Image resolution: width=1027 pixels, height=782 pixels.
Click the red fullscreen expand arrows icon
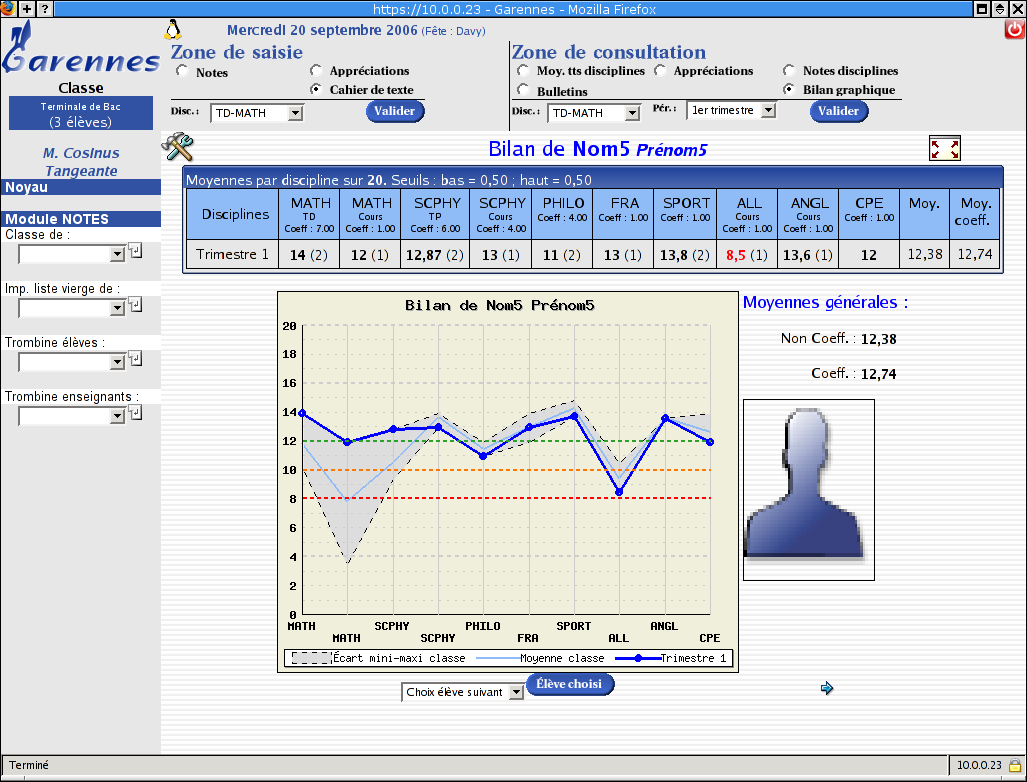(944, 149)
